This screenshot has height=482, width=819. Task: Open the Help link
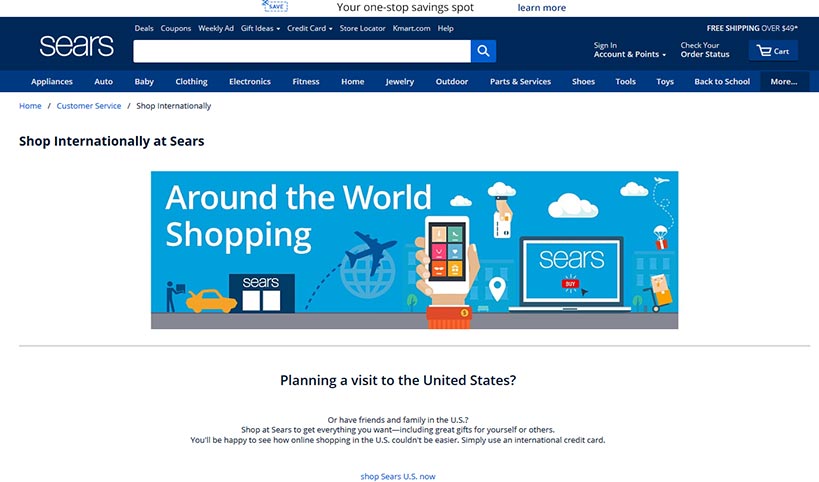[446, 28]
